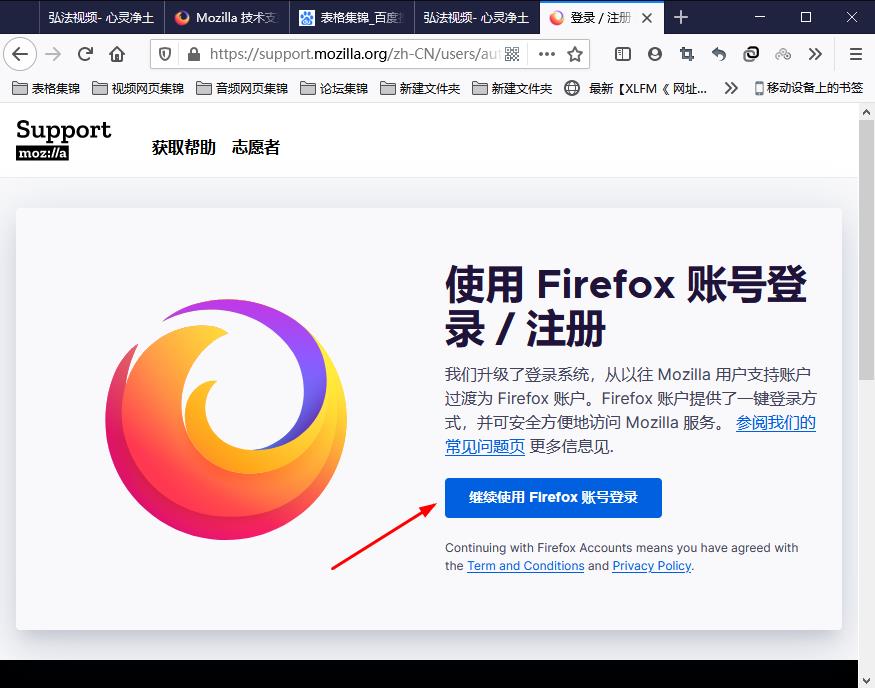875x688 pixels.
Task: Open the Term and Conditions link
Action: pos(526,566)
